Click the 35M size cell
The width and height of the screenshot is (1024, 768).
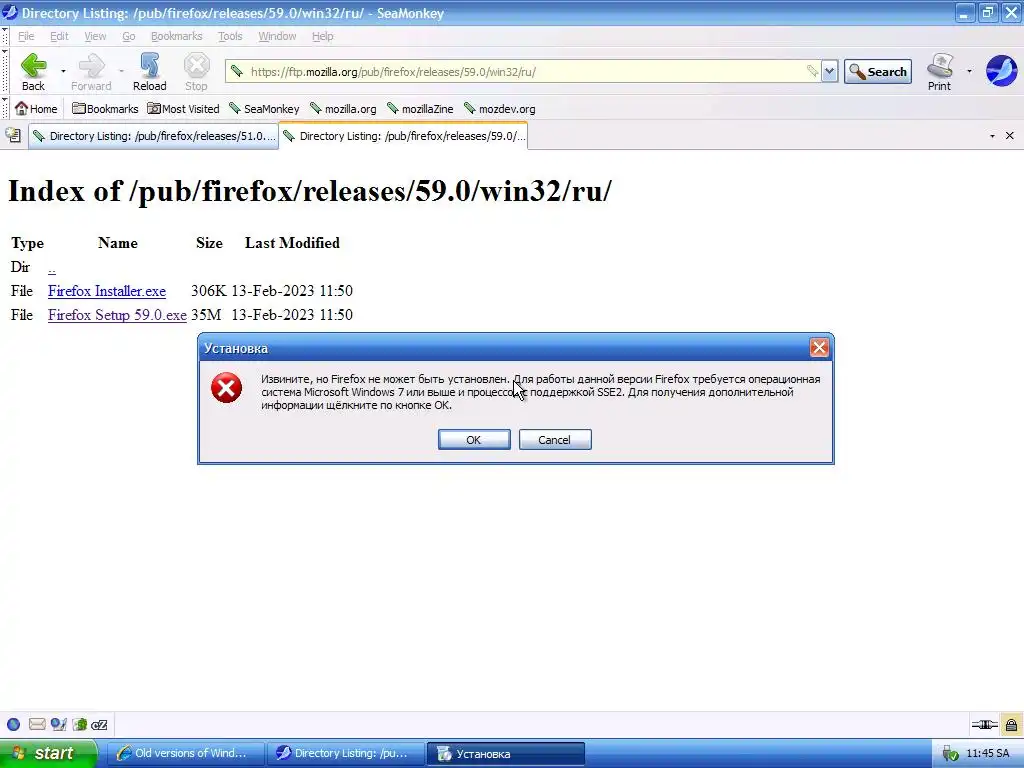point(206,315)
